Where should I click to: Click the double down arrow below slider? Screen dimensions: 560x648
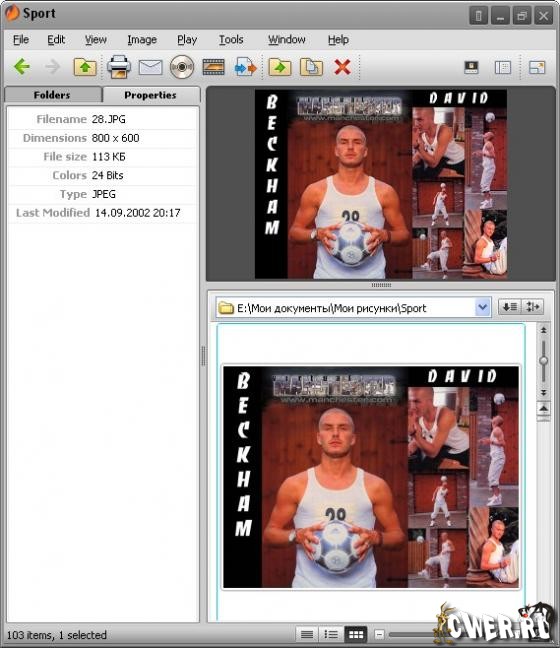(543, 392)
